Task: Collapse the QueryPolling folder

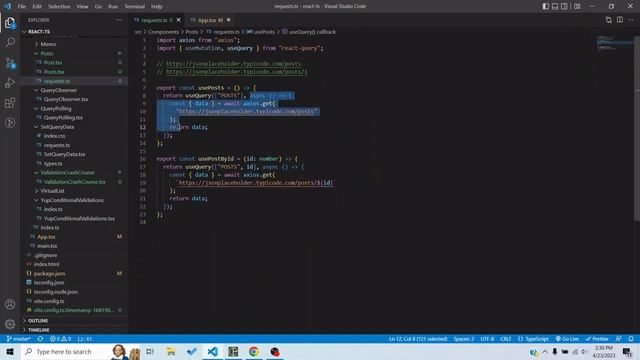Action: [56, 109]
